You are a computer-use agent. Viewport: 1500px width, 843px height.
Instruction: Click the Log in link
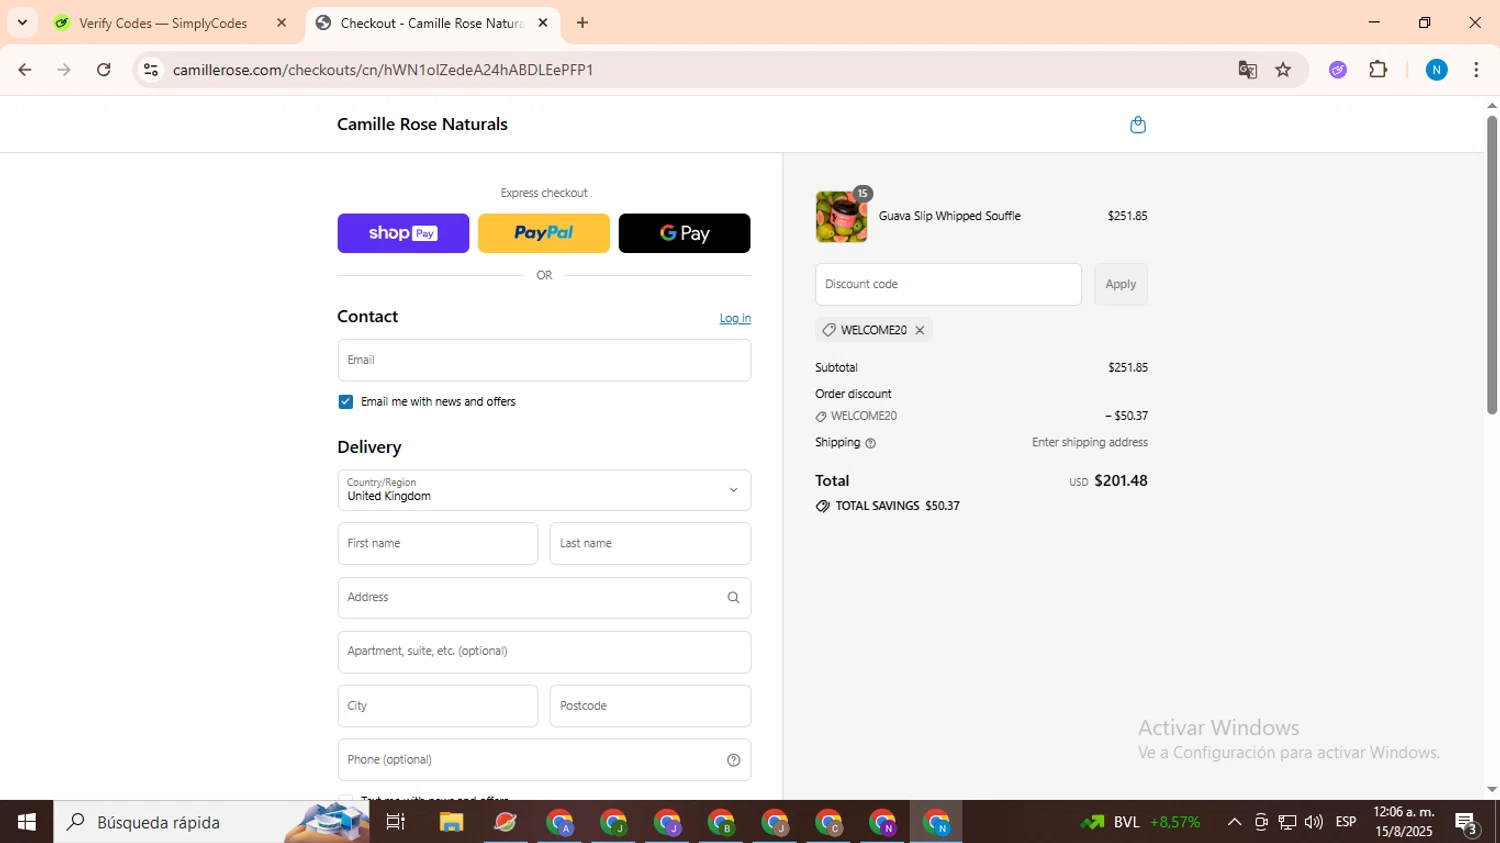click(735, 318)
